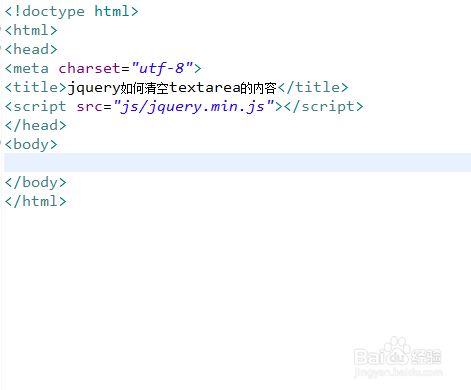Click the closing </script> tag
471x390 pixels.
[x=323, y=107]
